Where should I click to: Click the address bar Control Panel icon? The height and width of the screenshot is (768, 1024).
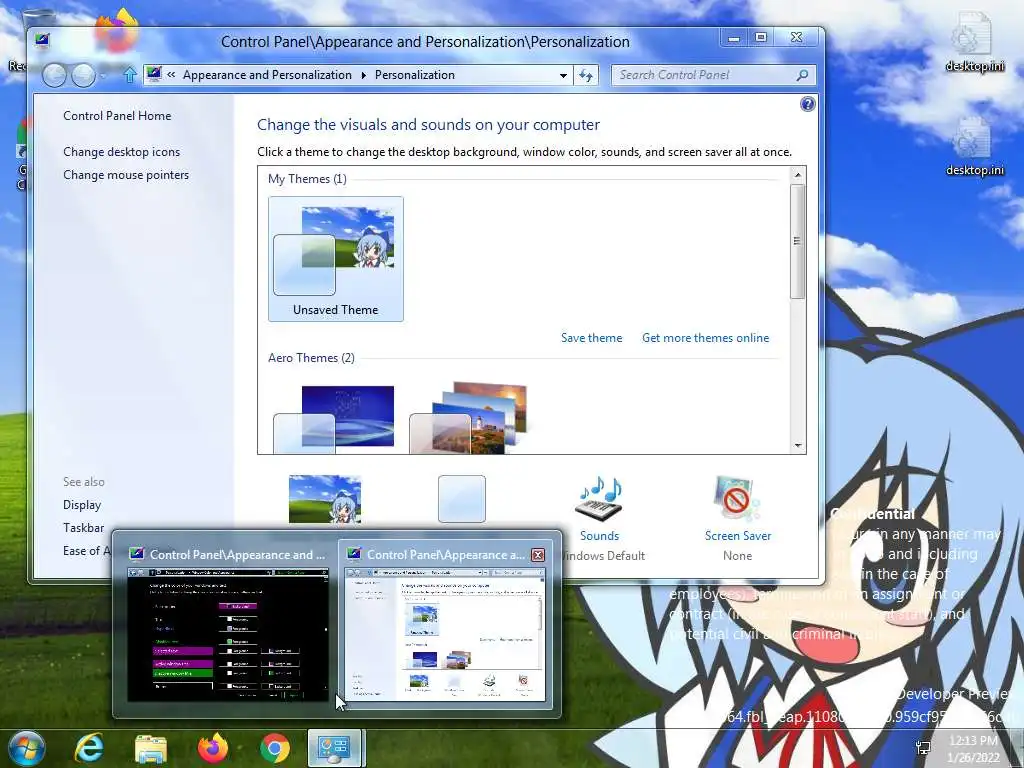(154, 74)
